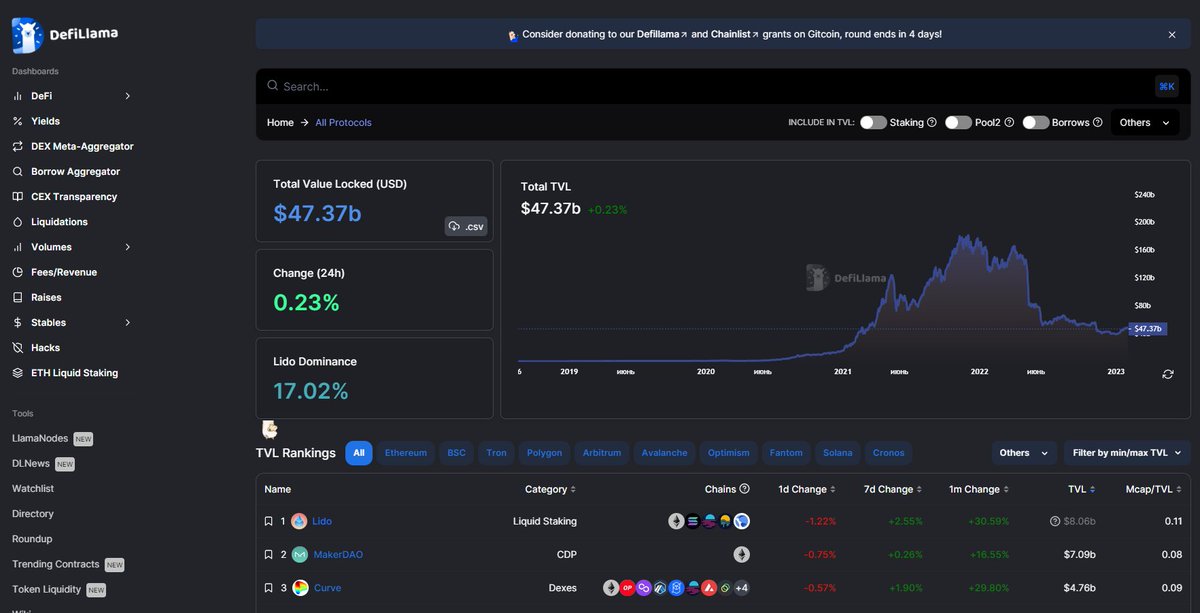Expand the Volumes sidebar submenu chevron
Image resolution: width=1200 pixels, height=613 pixels.
click(x=127, y=247)
